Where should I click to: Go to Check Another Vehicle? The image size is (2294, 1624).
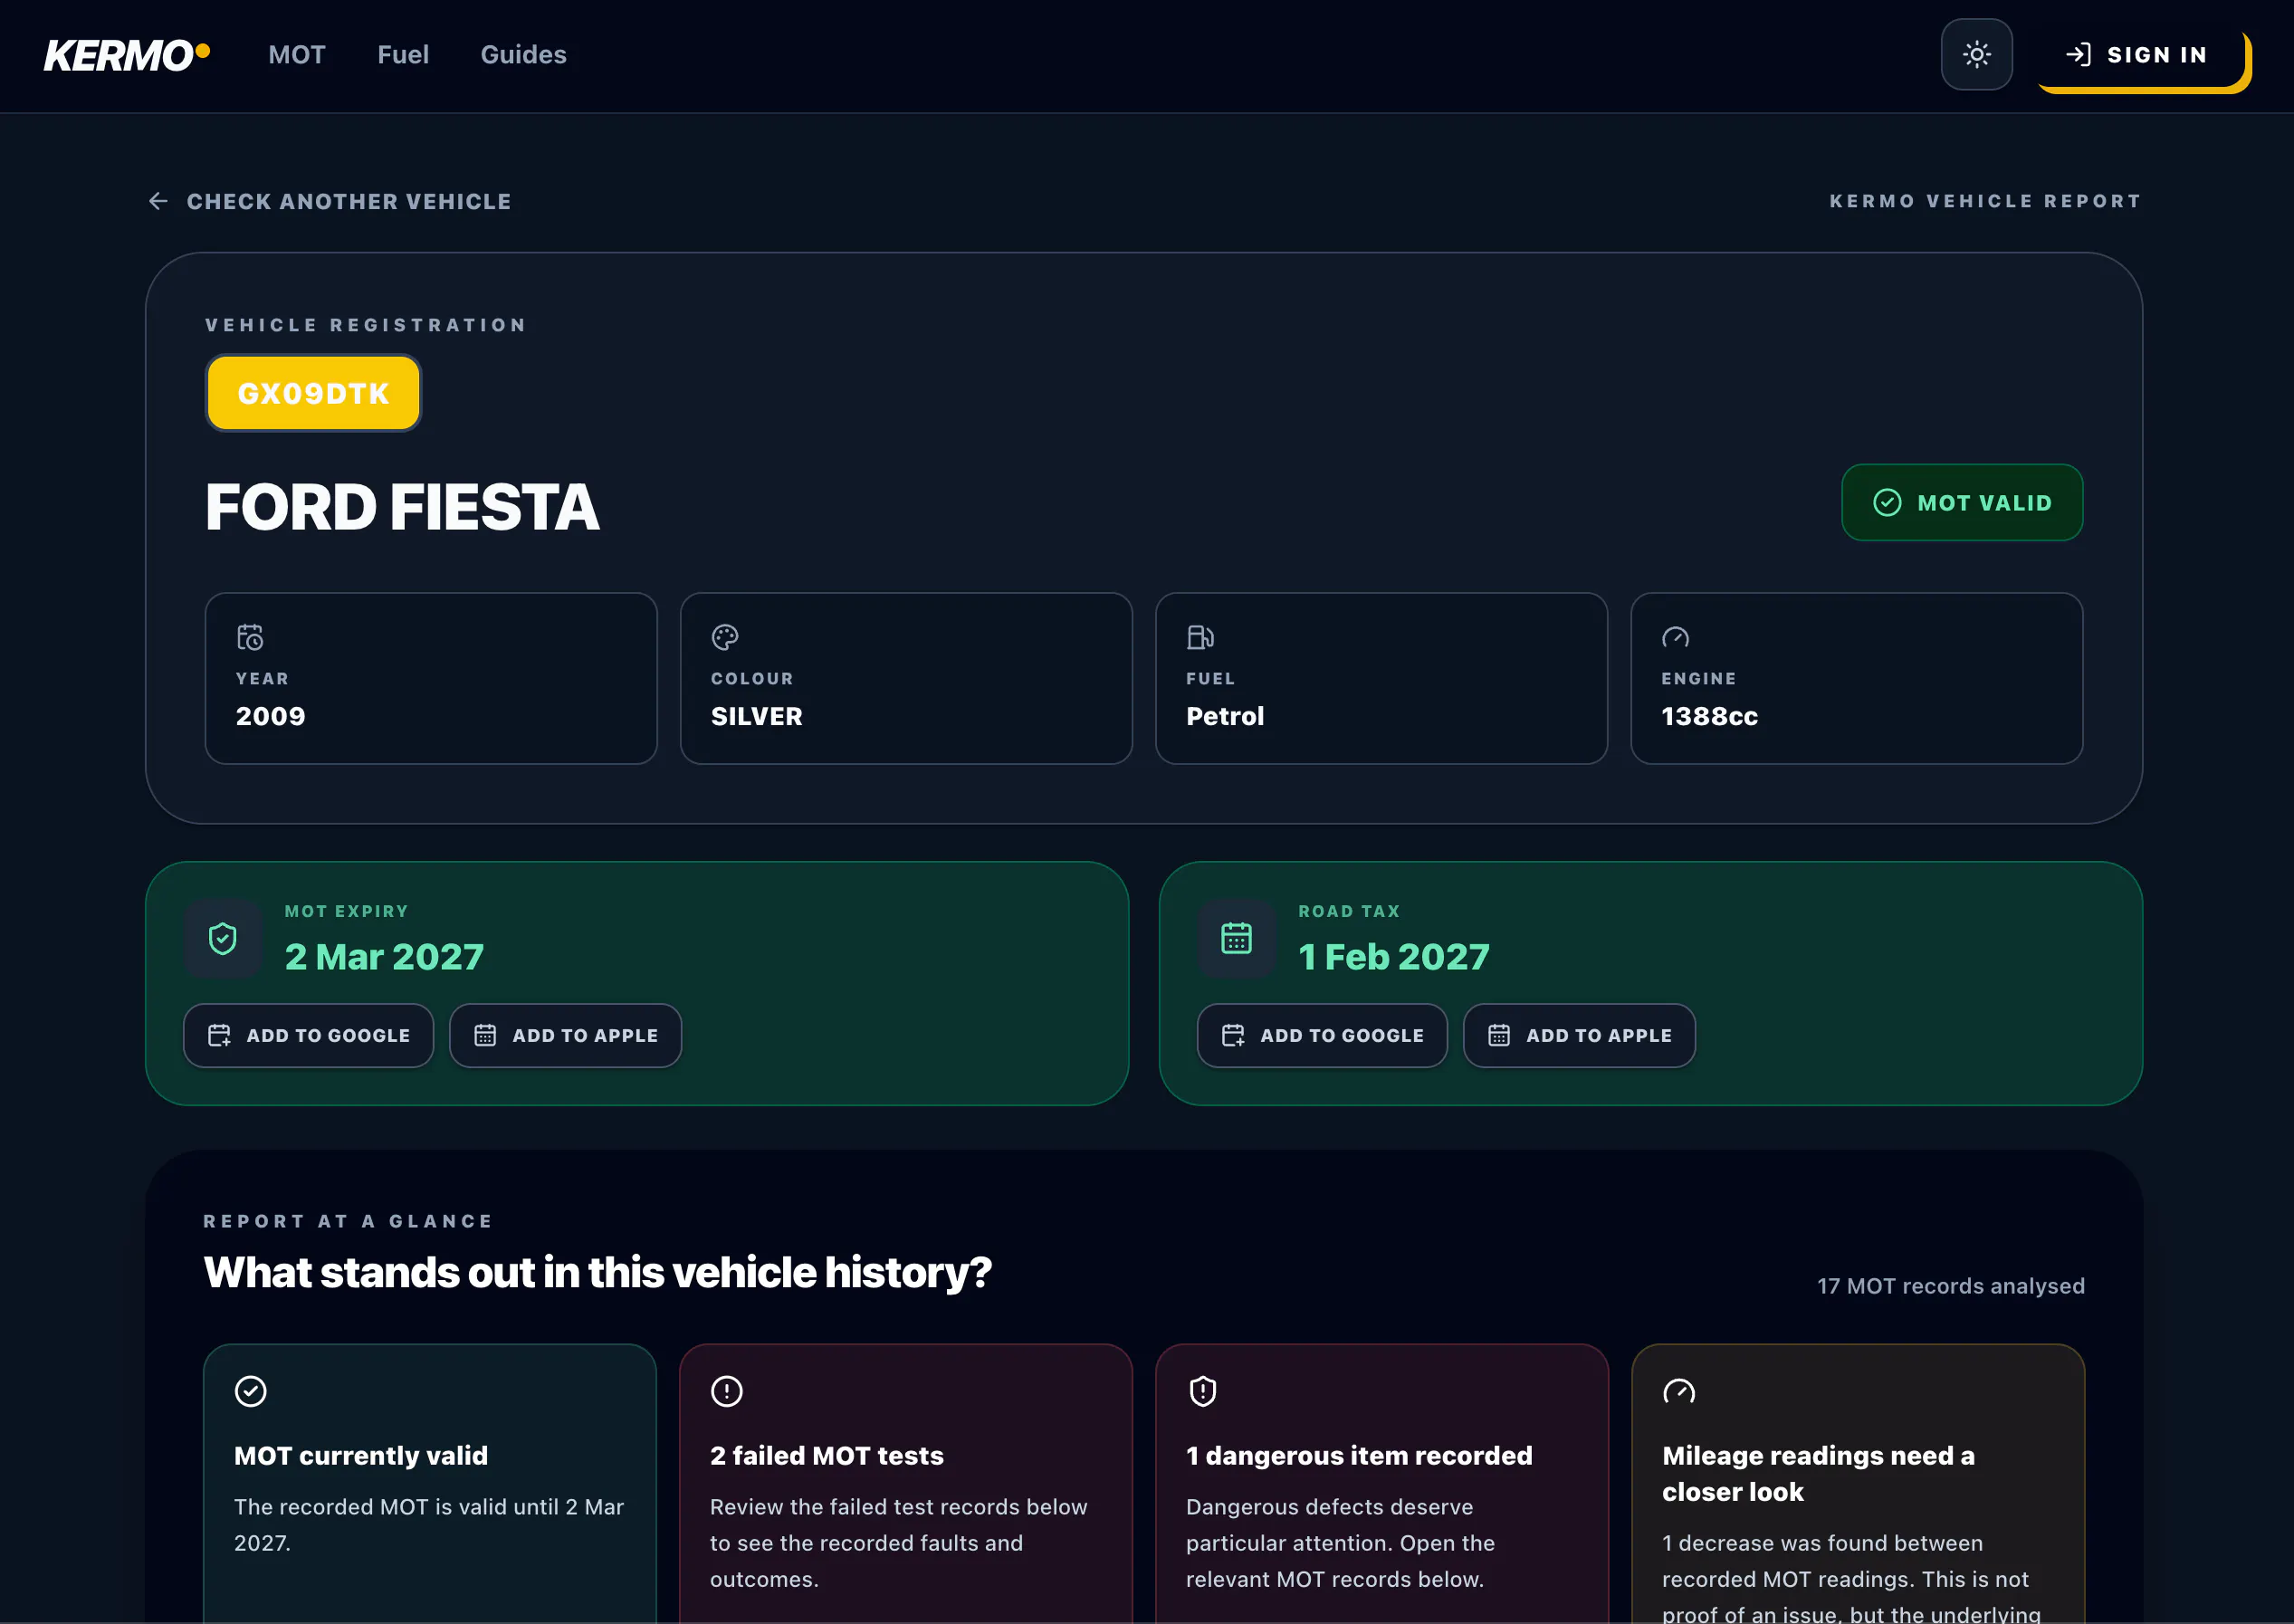329,201
